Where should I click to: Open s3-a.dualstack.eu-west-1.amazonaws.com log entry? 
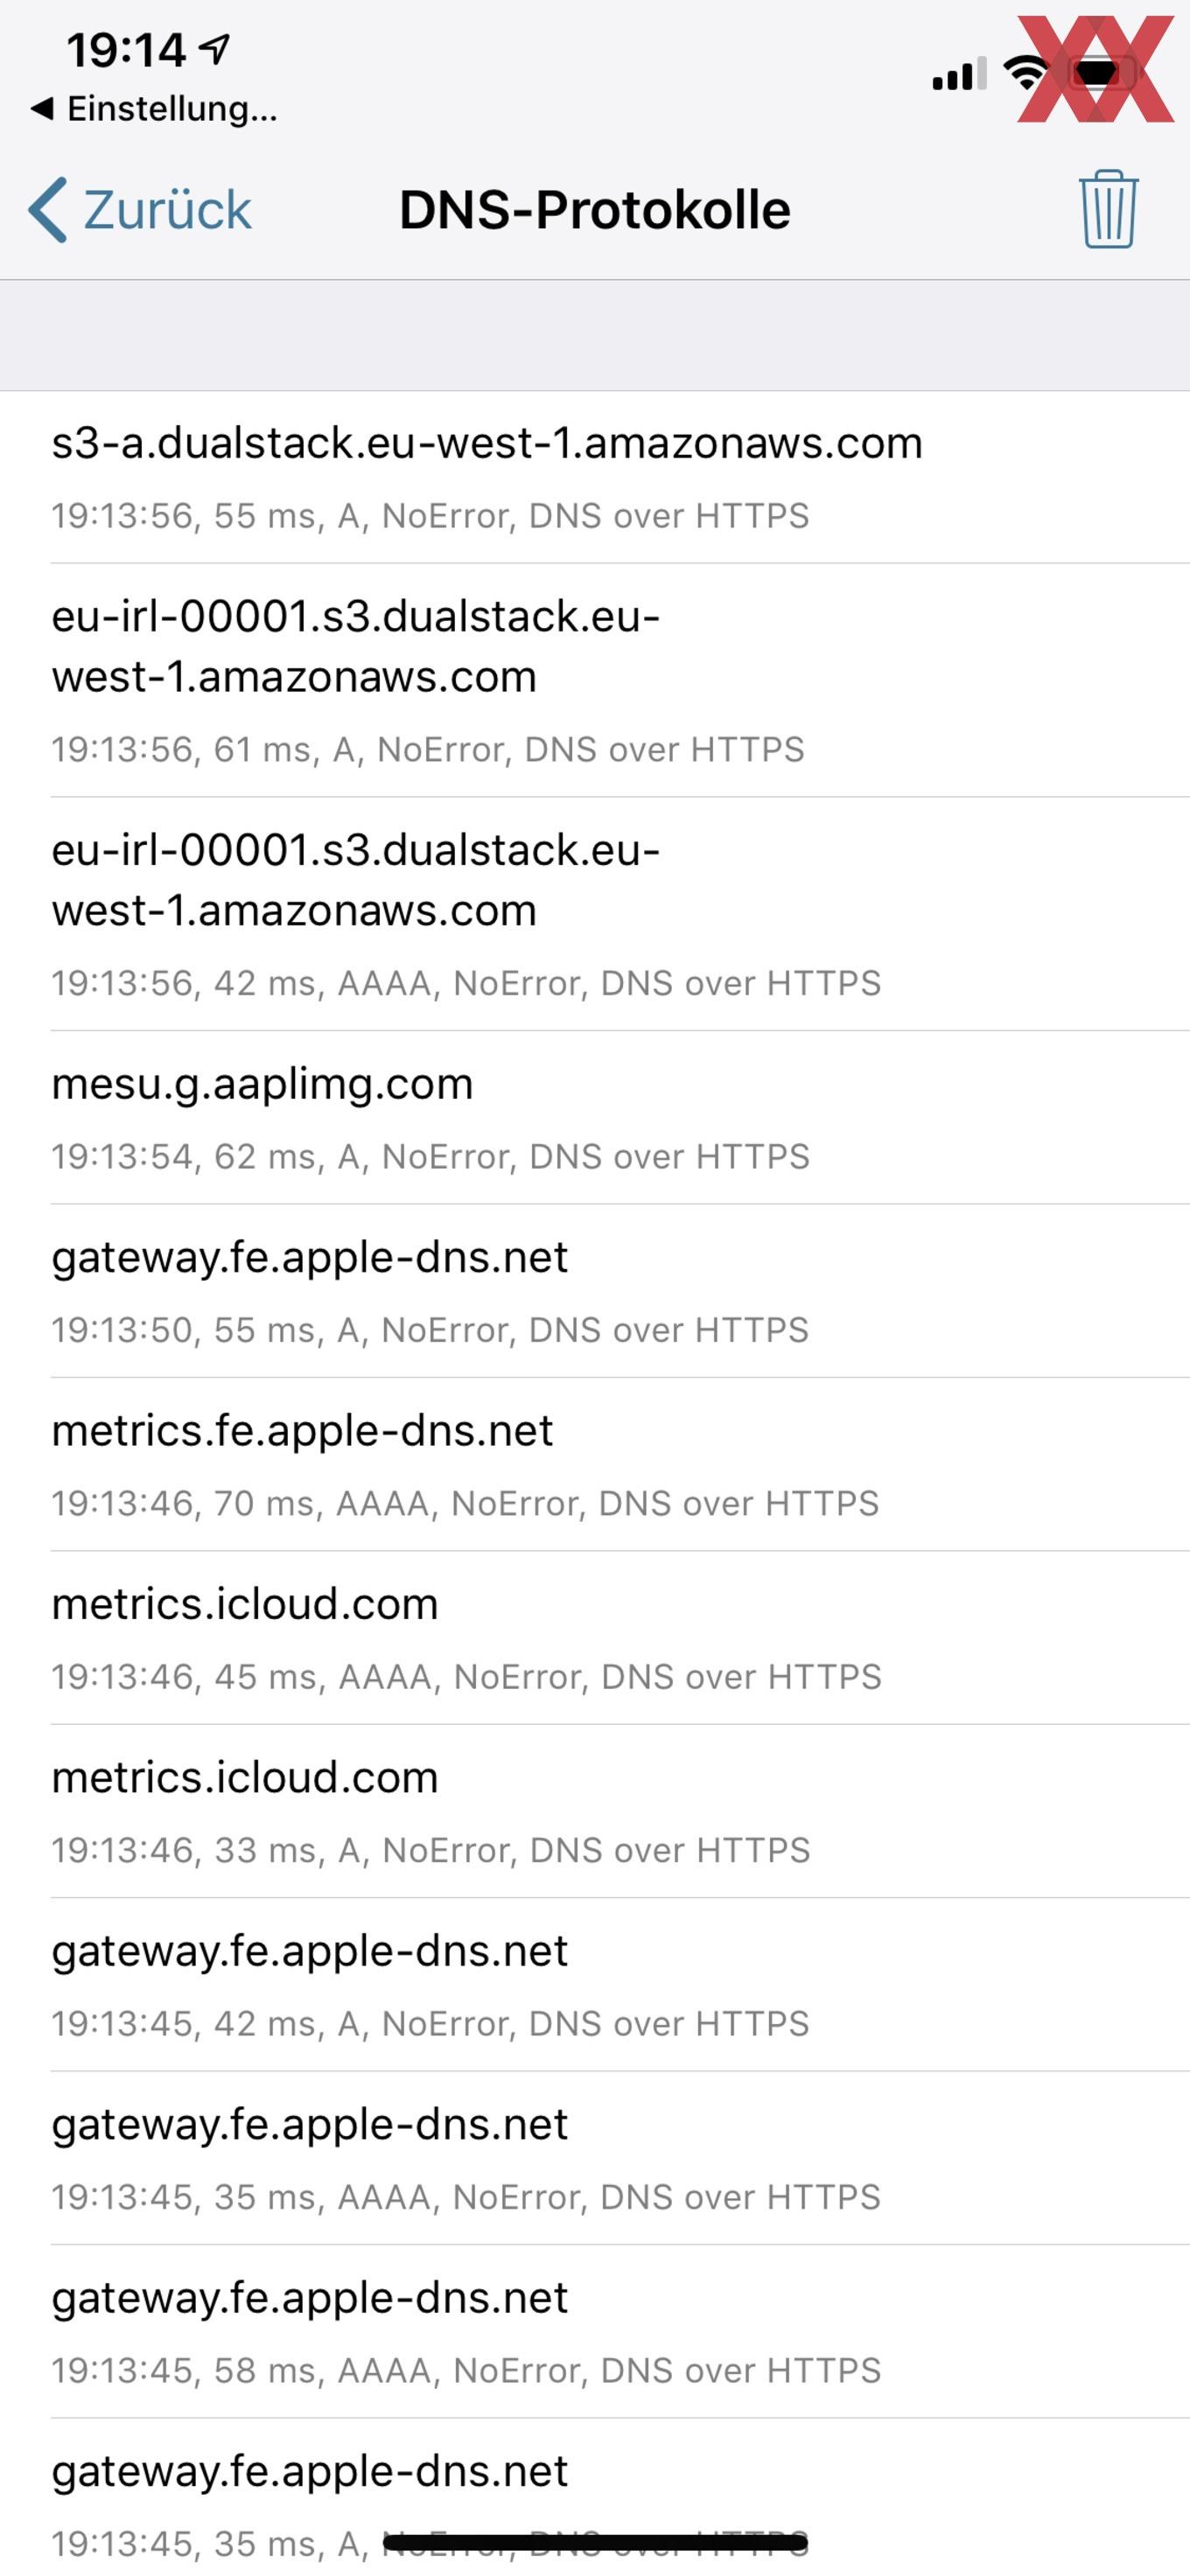point(595,477)
